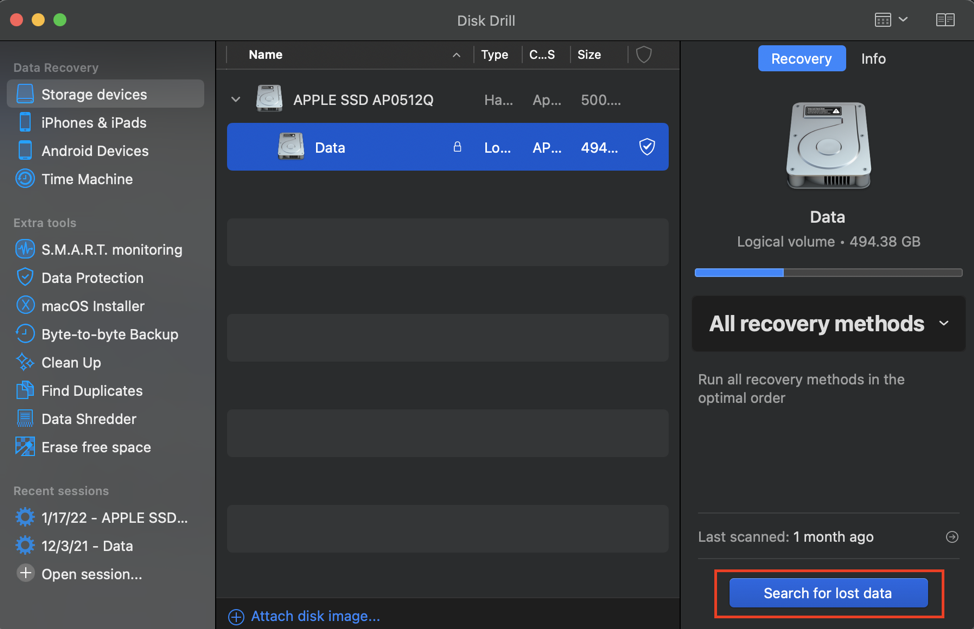Image resolution: width=974 pixels, height=629 pixels.
Task: Switch to Info tab
Action: click(873, 58)
